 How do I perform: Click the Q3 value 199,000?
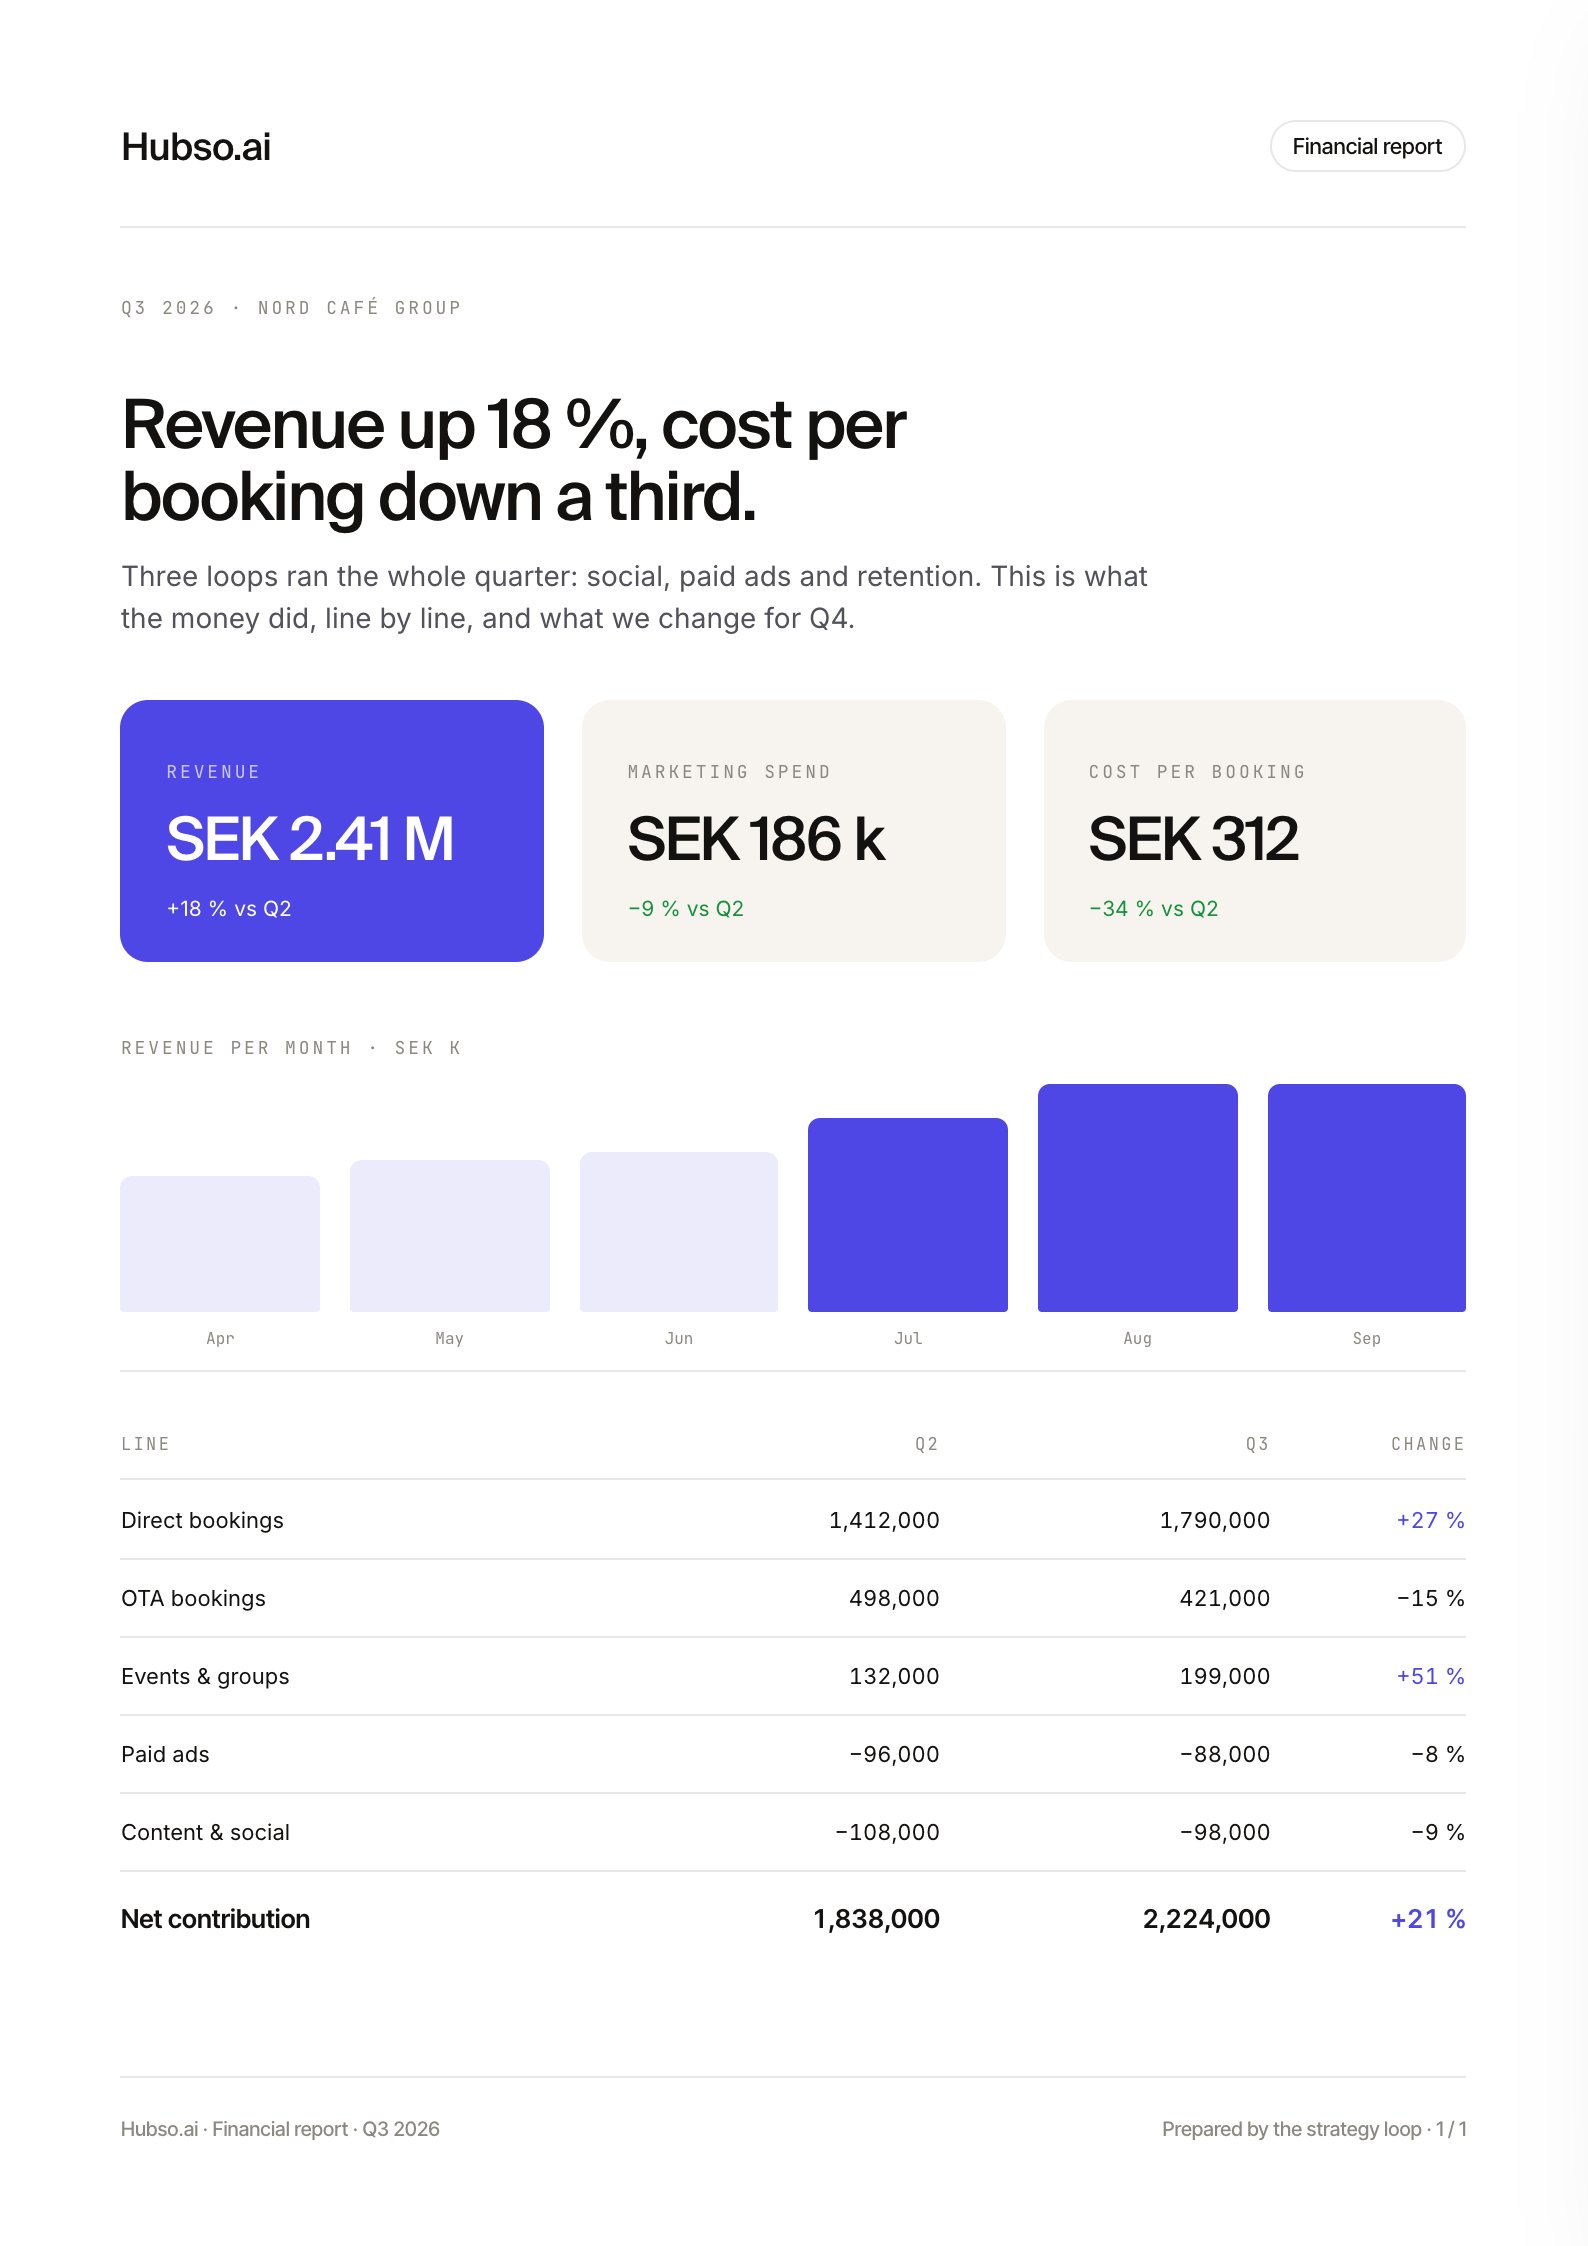[x=1224, y=1676]
